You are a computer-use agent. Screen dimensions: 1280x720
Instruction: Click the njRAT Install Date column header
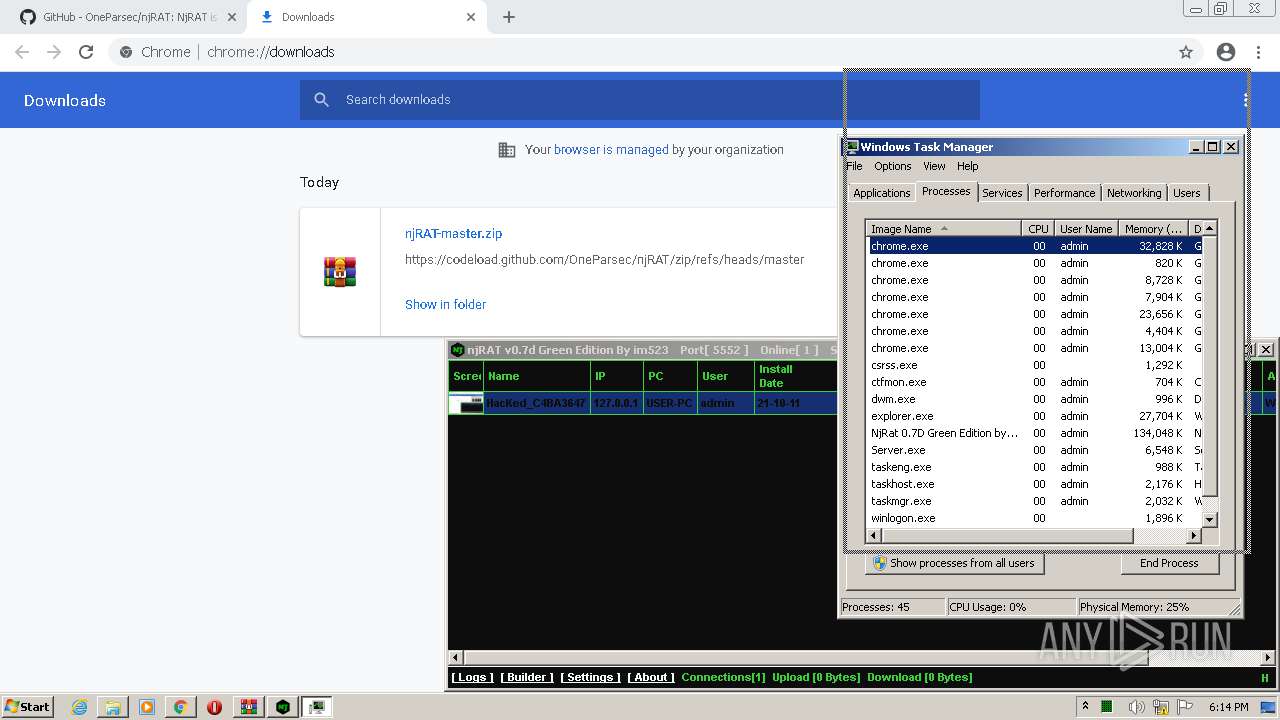[795, 376]
